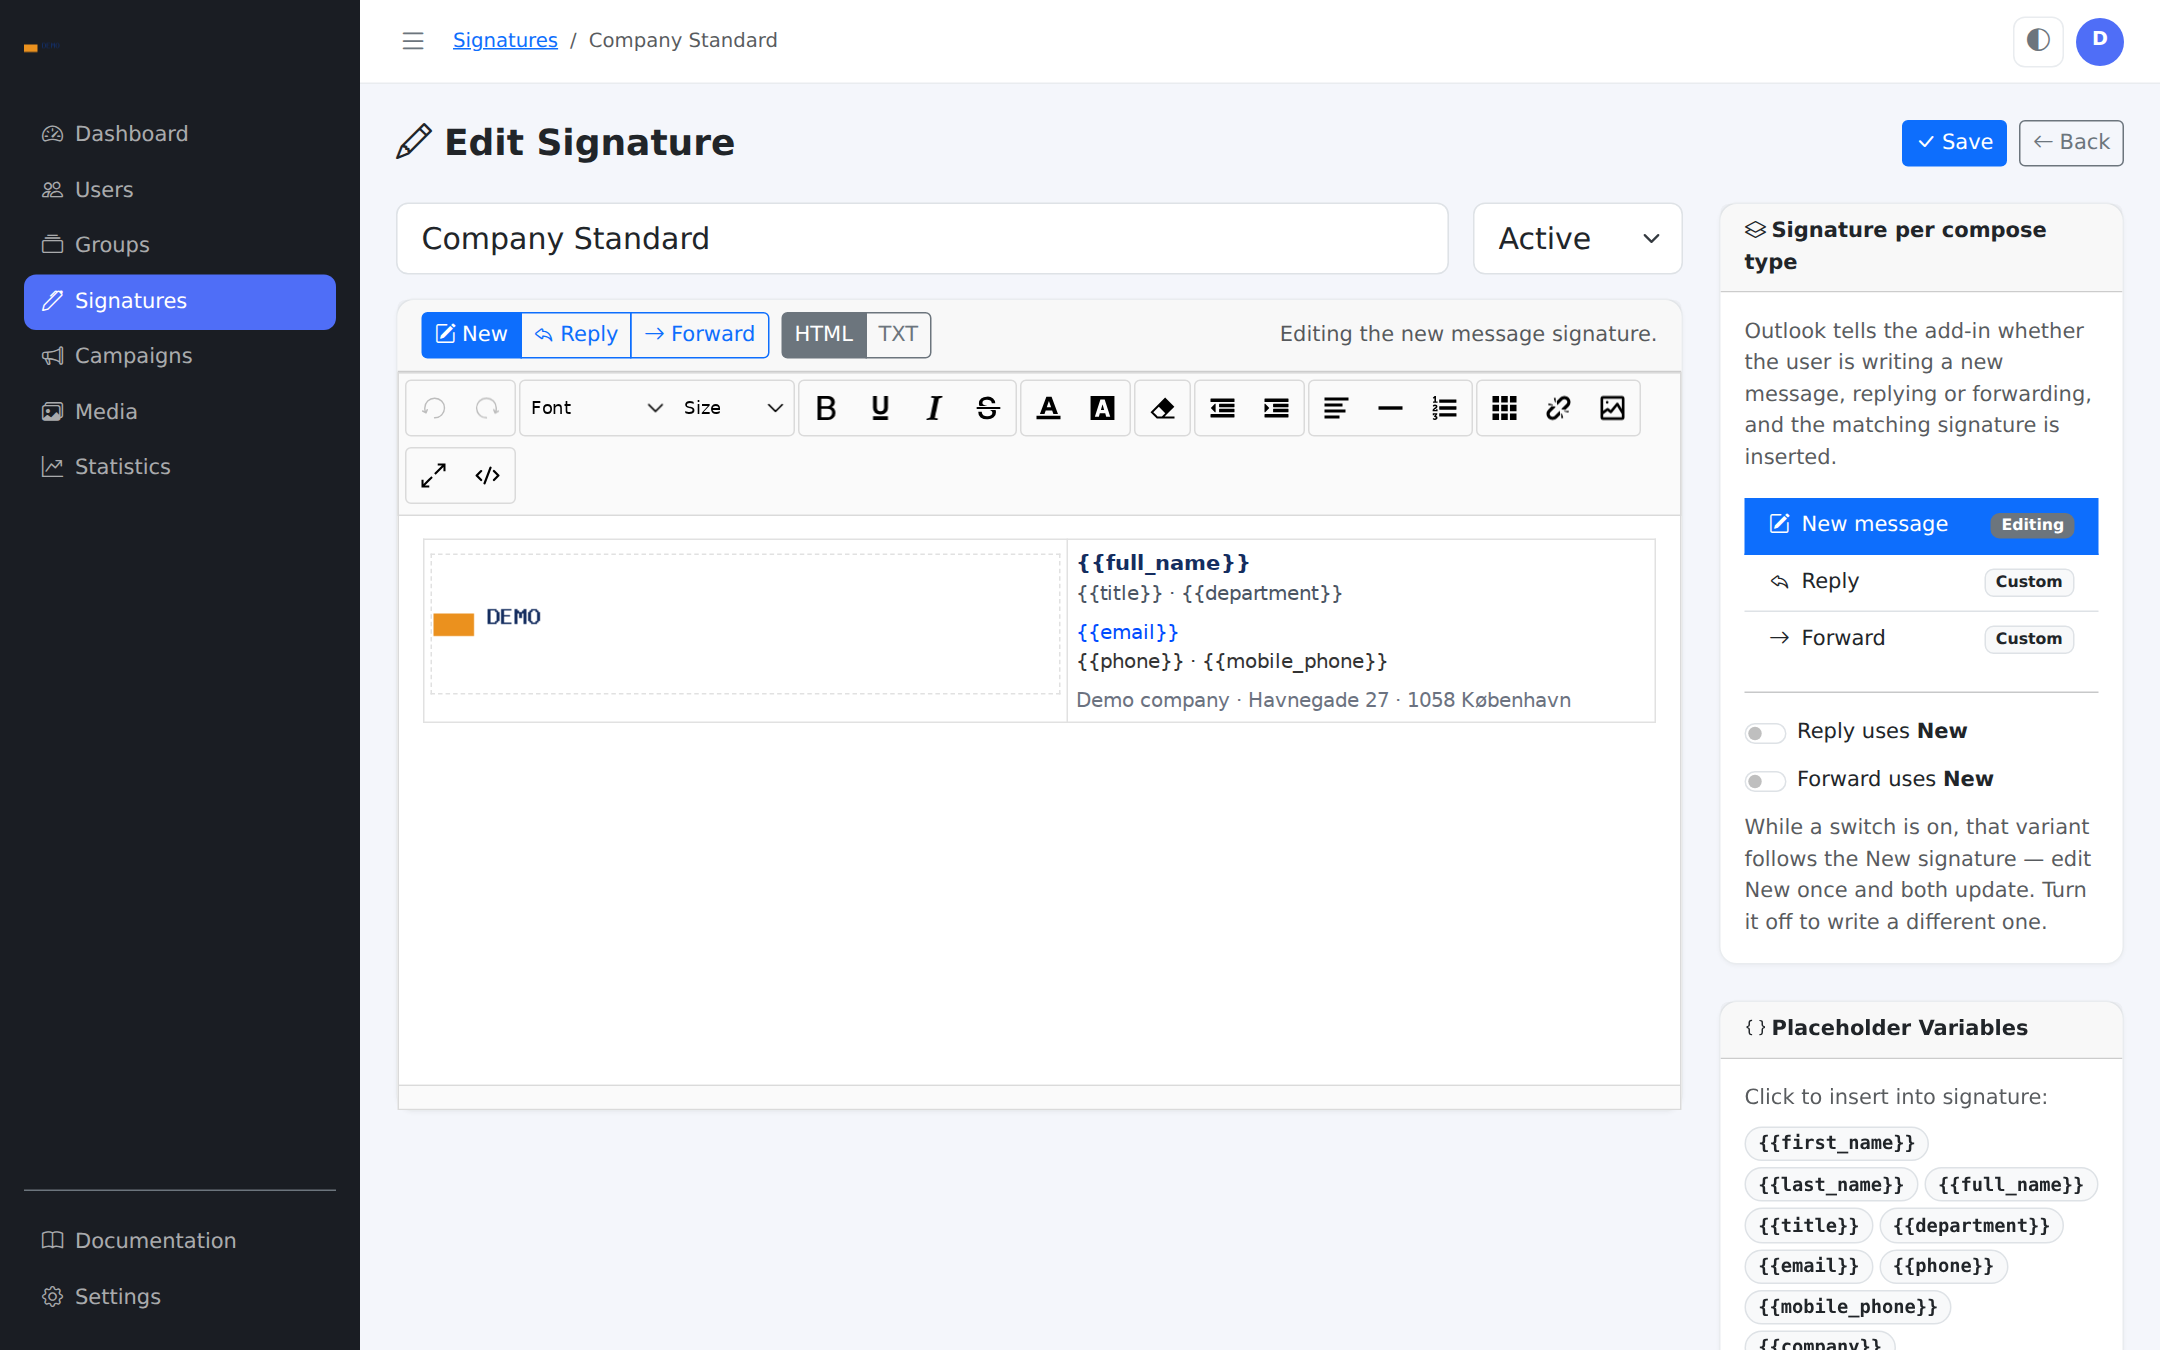Open the background highlight color tool
This screenshot has height=1350, width=2160.
1102,408
